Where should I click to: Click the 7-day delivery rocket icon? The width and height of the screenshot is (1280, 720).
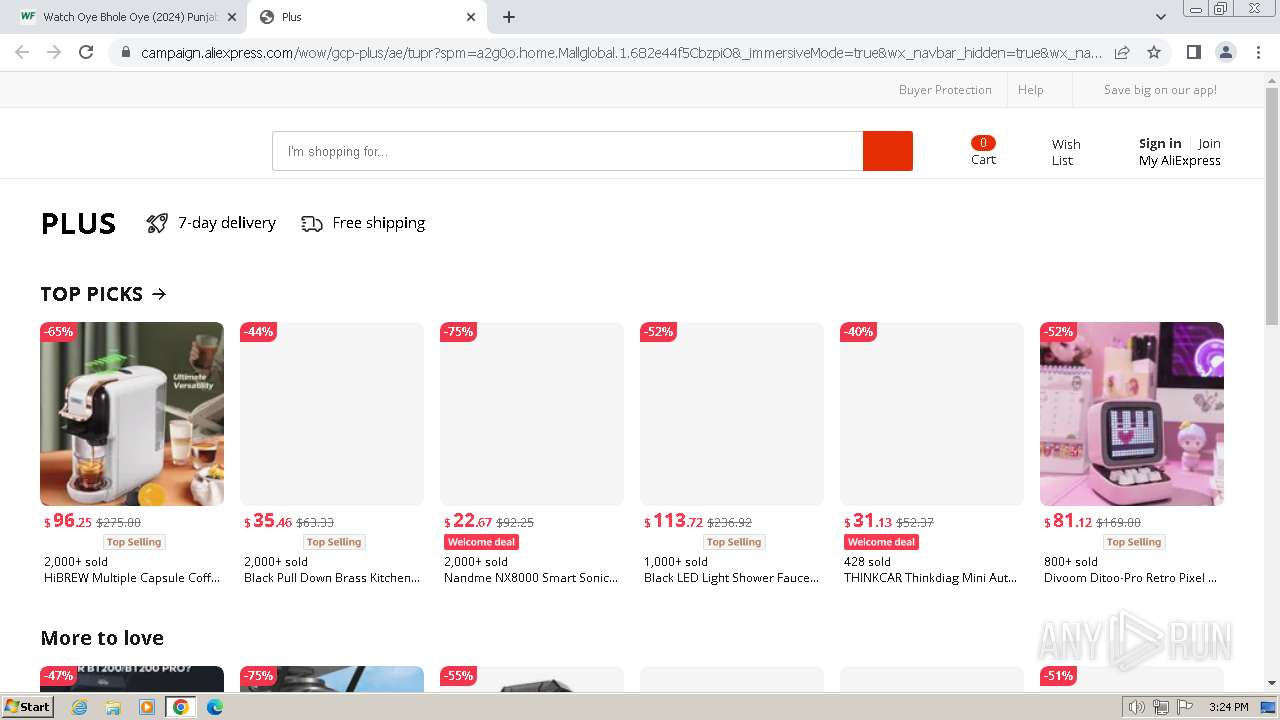click(x=157, y=223)
